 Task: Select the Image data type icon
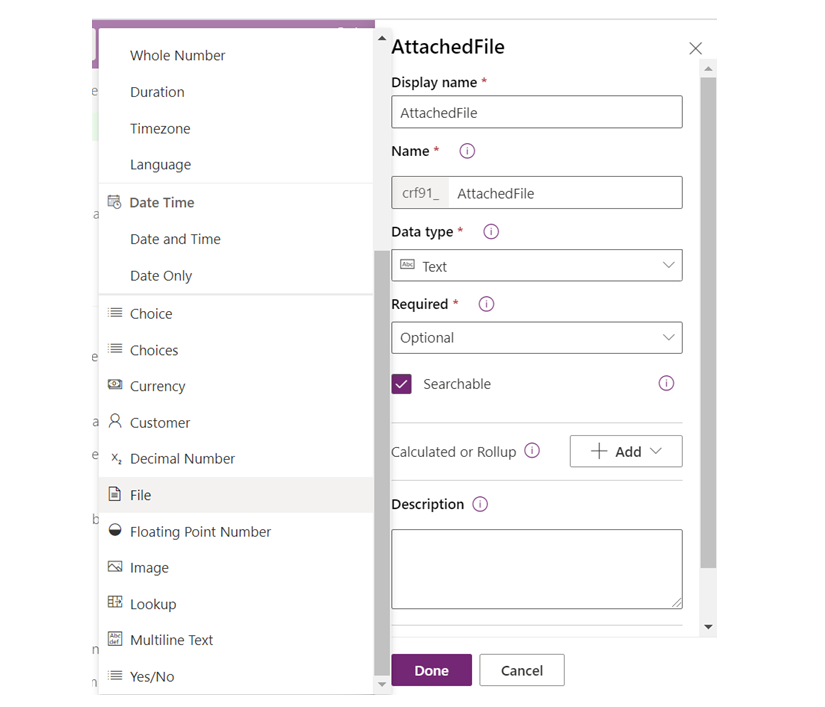[x=118, y=567]
